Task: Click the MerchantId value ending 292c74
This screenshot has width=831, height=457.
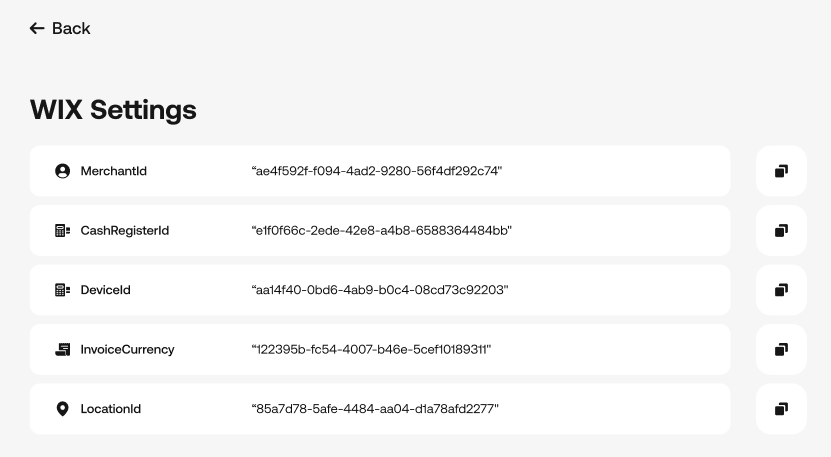Action: [x=377, y=171]
